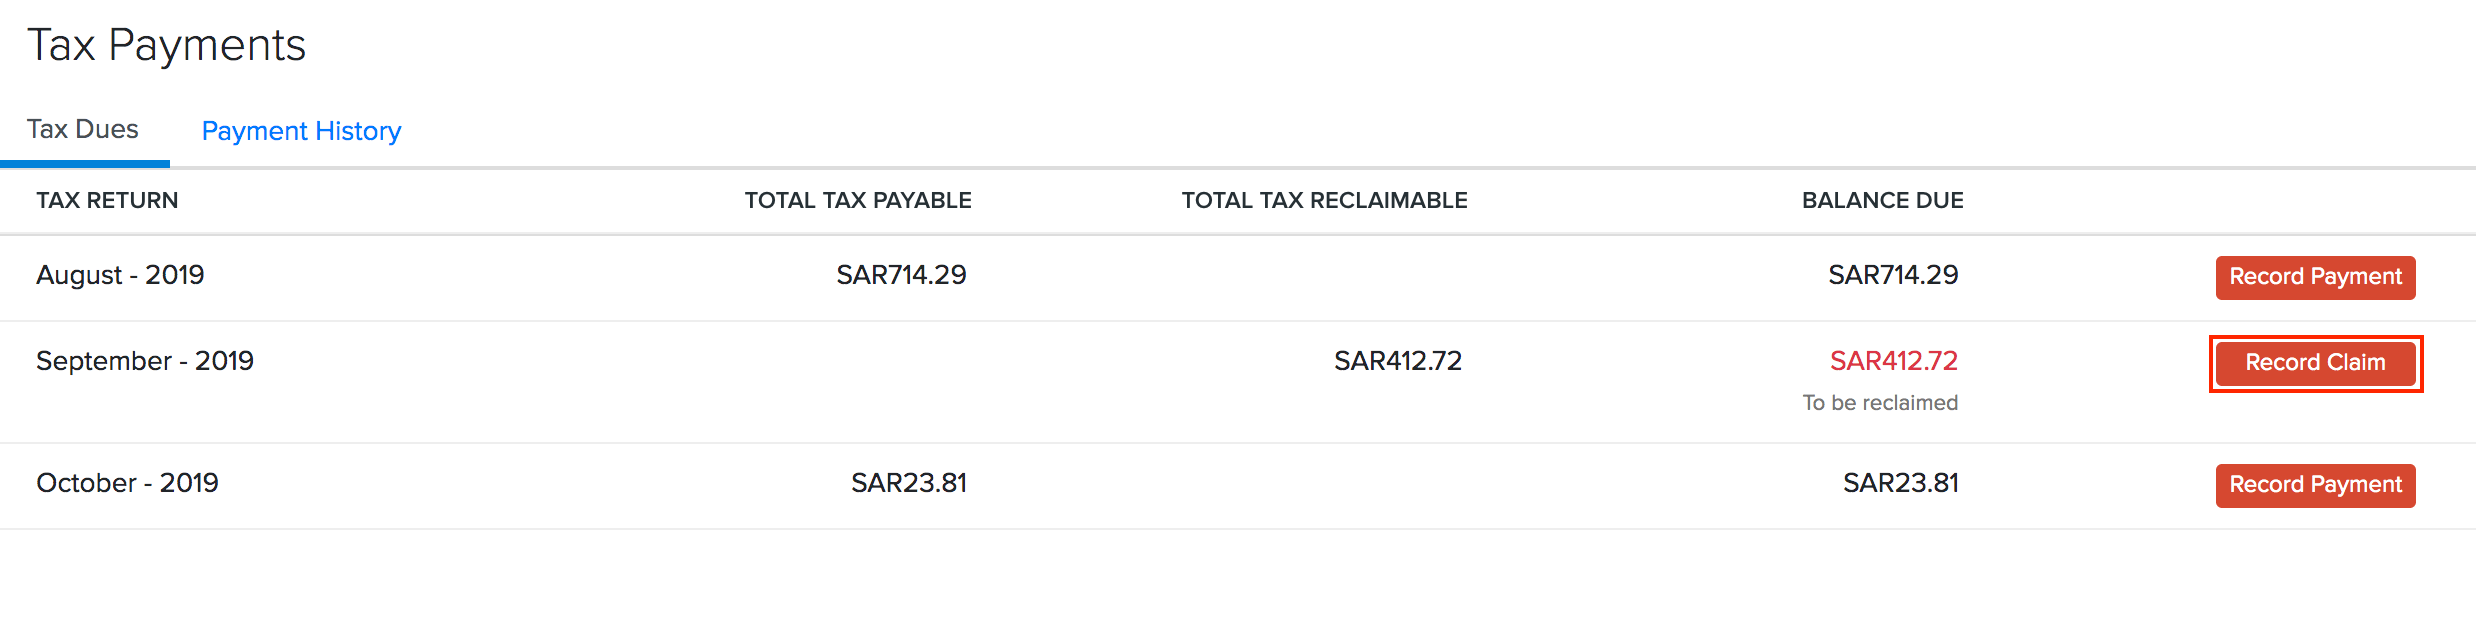Switch to the Payment History tab
This screenshot has width=2476, height=620.
(301, 130)
